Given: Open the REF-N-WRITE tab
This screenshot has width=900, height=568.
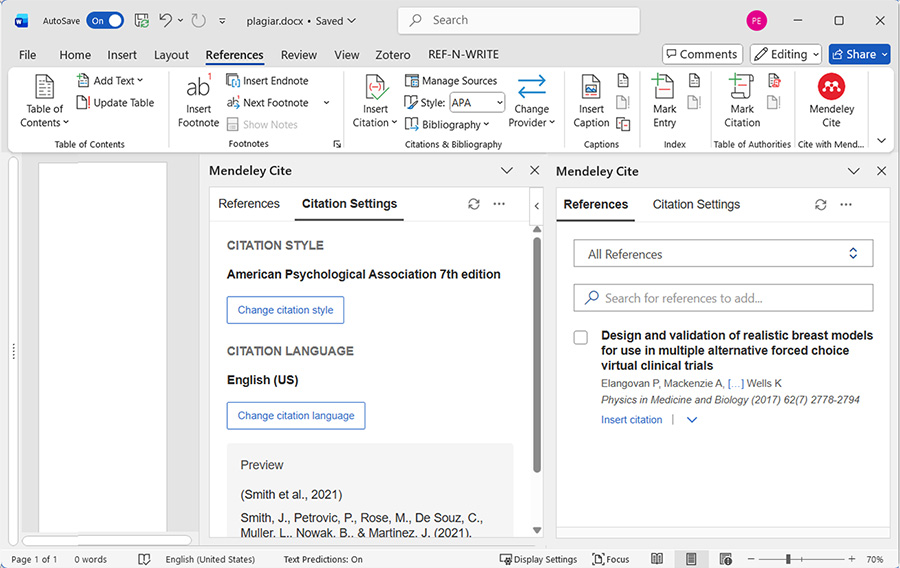Looking at the screenshot, I should point(463,55).
